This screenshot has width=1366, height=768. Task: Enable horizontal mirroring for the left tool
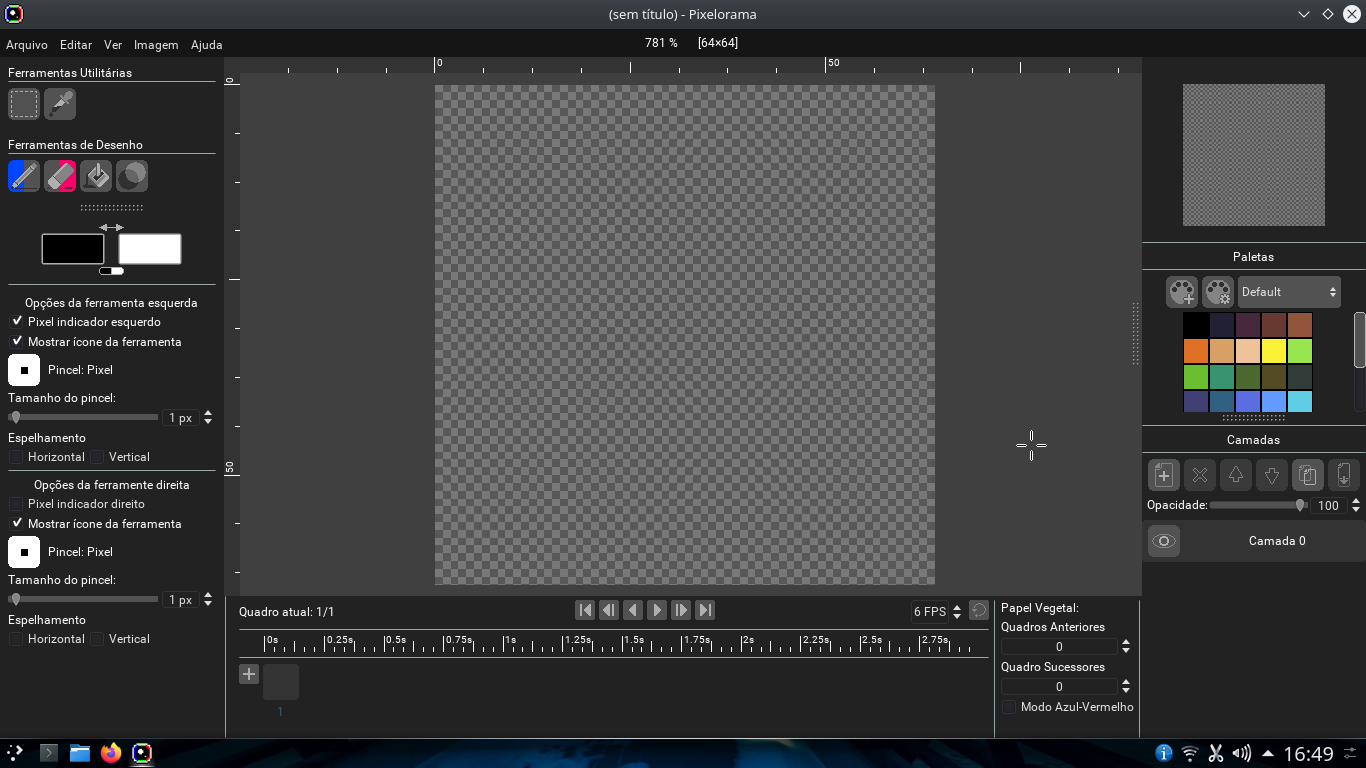tap(16, 457)
